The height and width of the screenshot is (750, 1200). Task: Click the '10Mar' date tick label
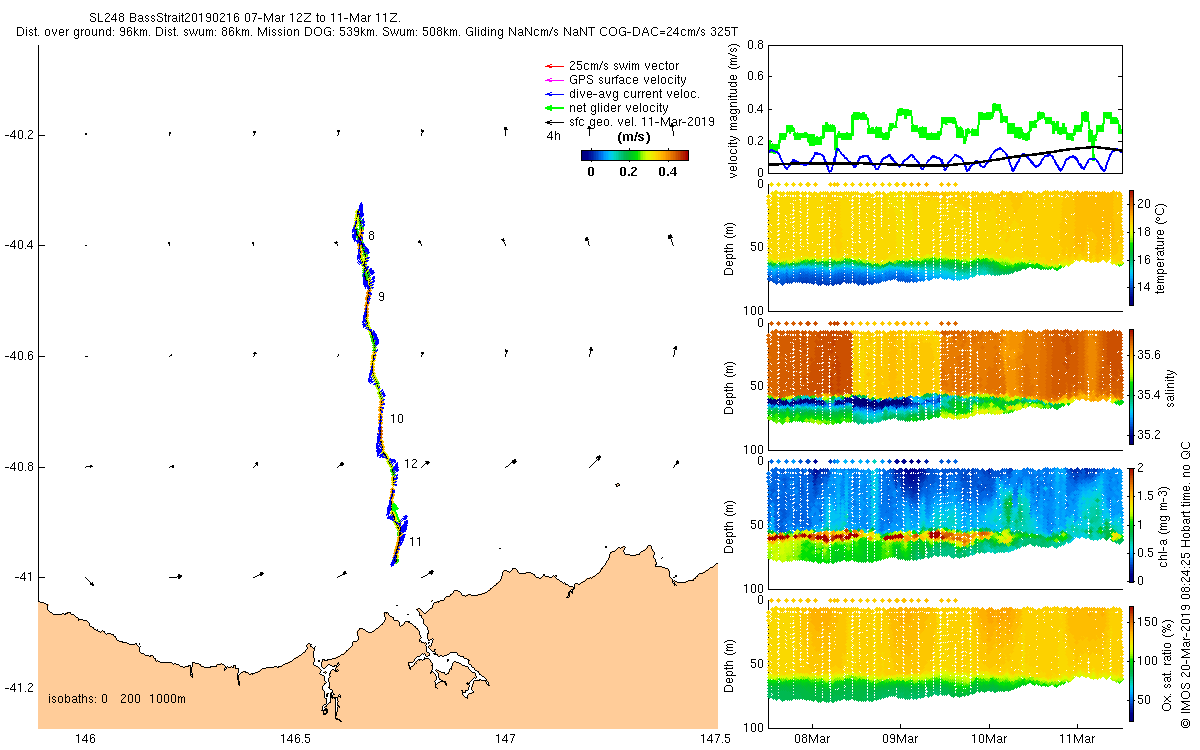[989, 739]
